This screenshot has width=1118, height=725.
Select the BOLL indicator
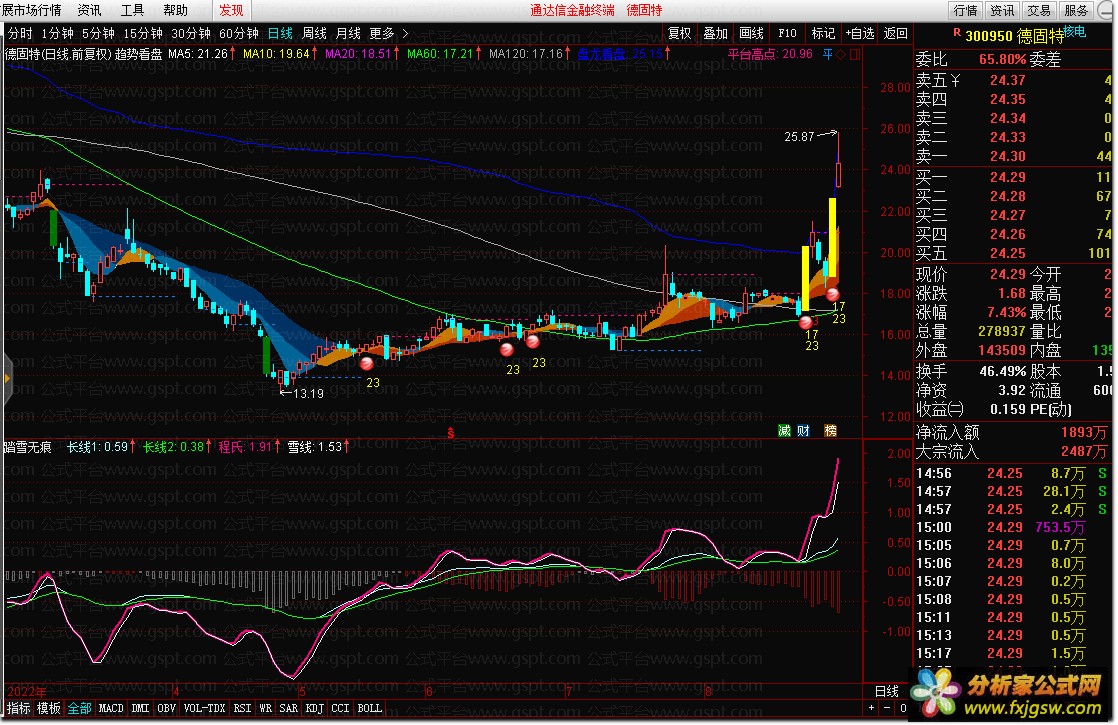coord(369,709)
